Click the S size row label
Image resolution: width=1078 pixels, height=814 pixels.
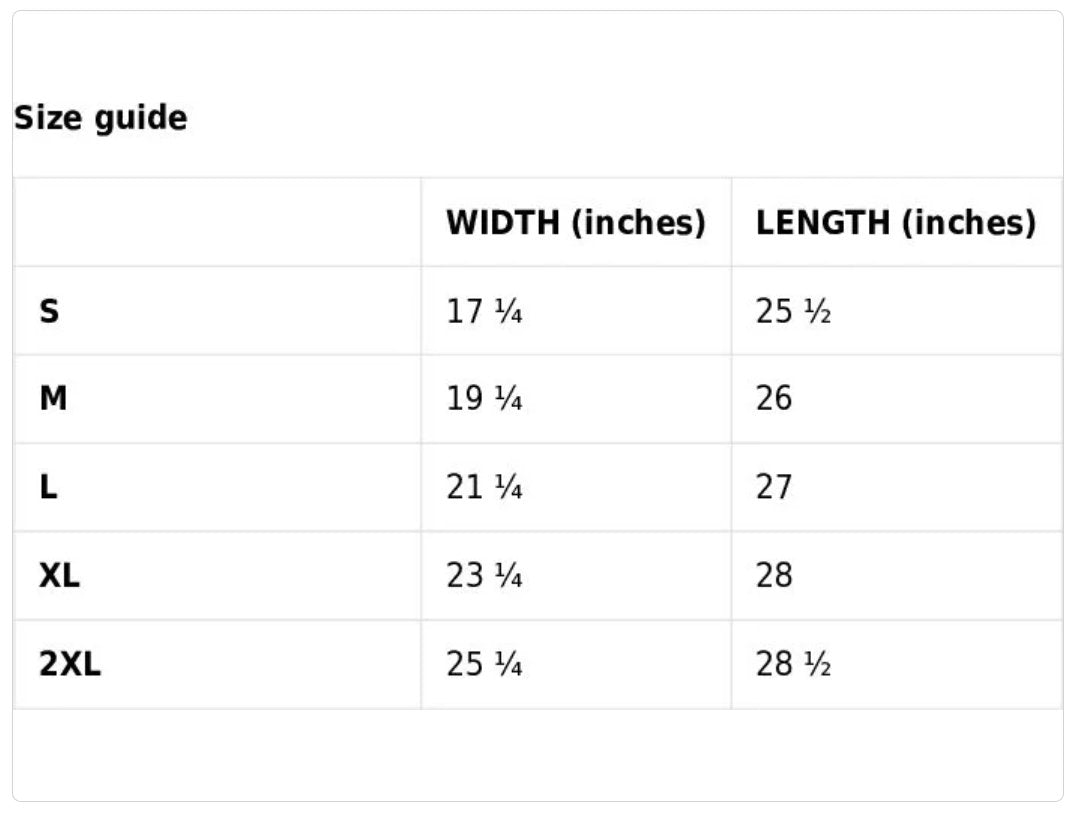(x=49, y=312)
